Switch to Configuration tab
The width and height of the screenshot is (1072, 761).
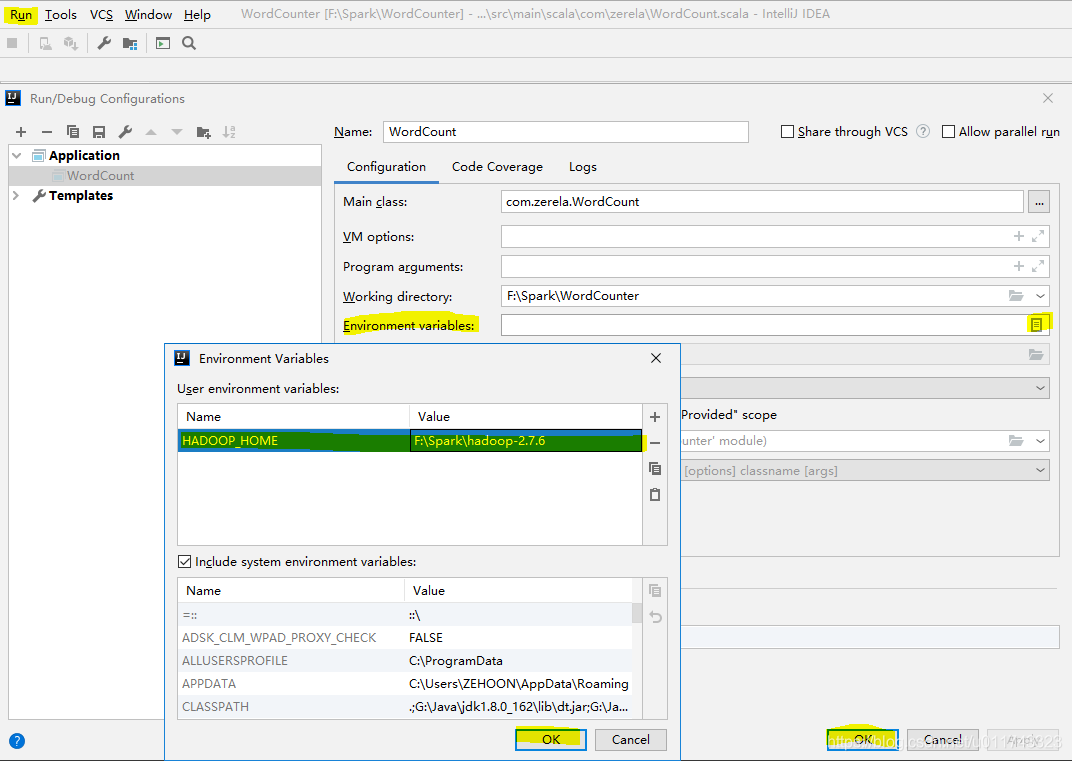(386, 167)
